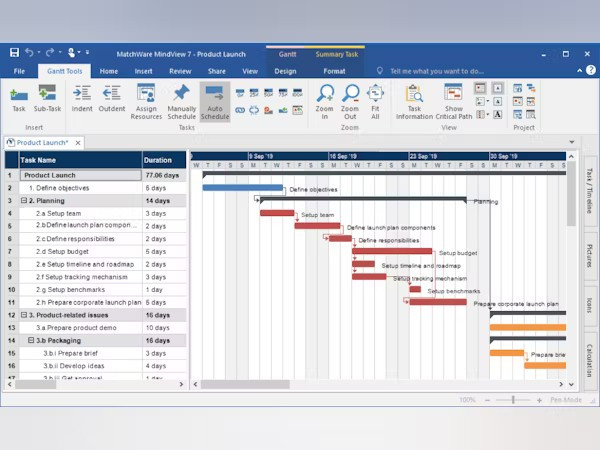This screenshot has height=450, width=600.
Task: Indent the selected task
Action: (x=82, y=99)
